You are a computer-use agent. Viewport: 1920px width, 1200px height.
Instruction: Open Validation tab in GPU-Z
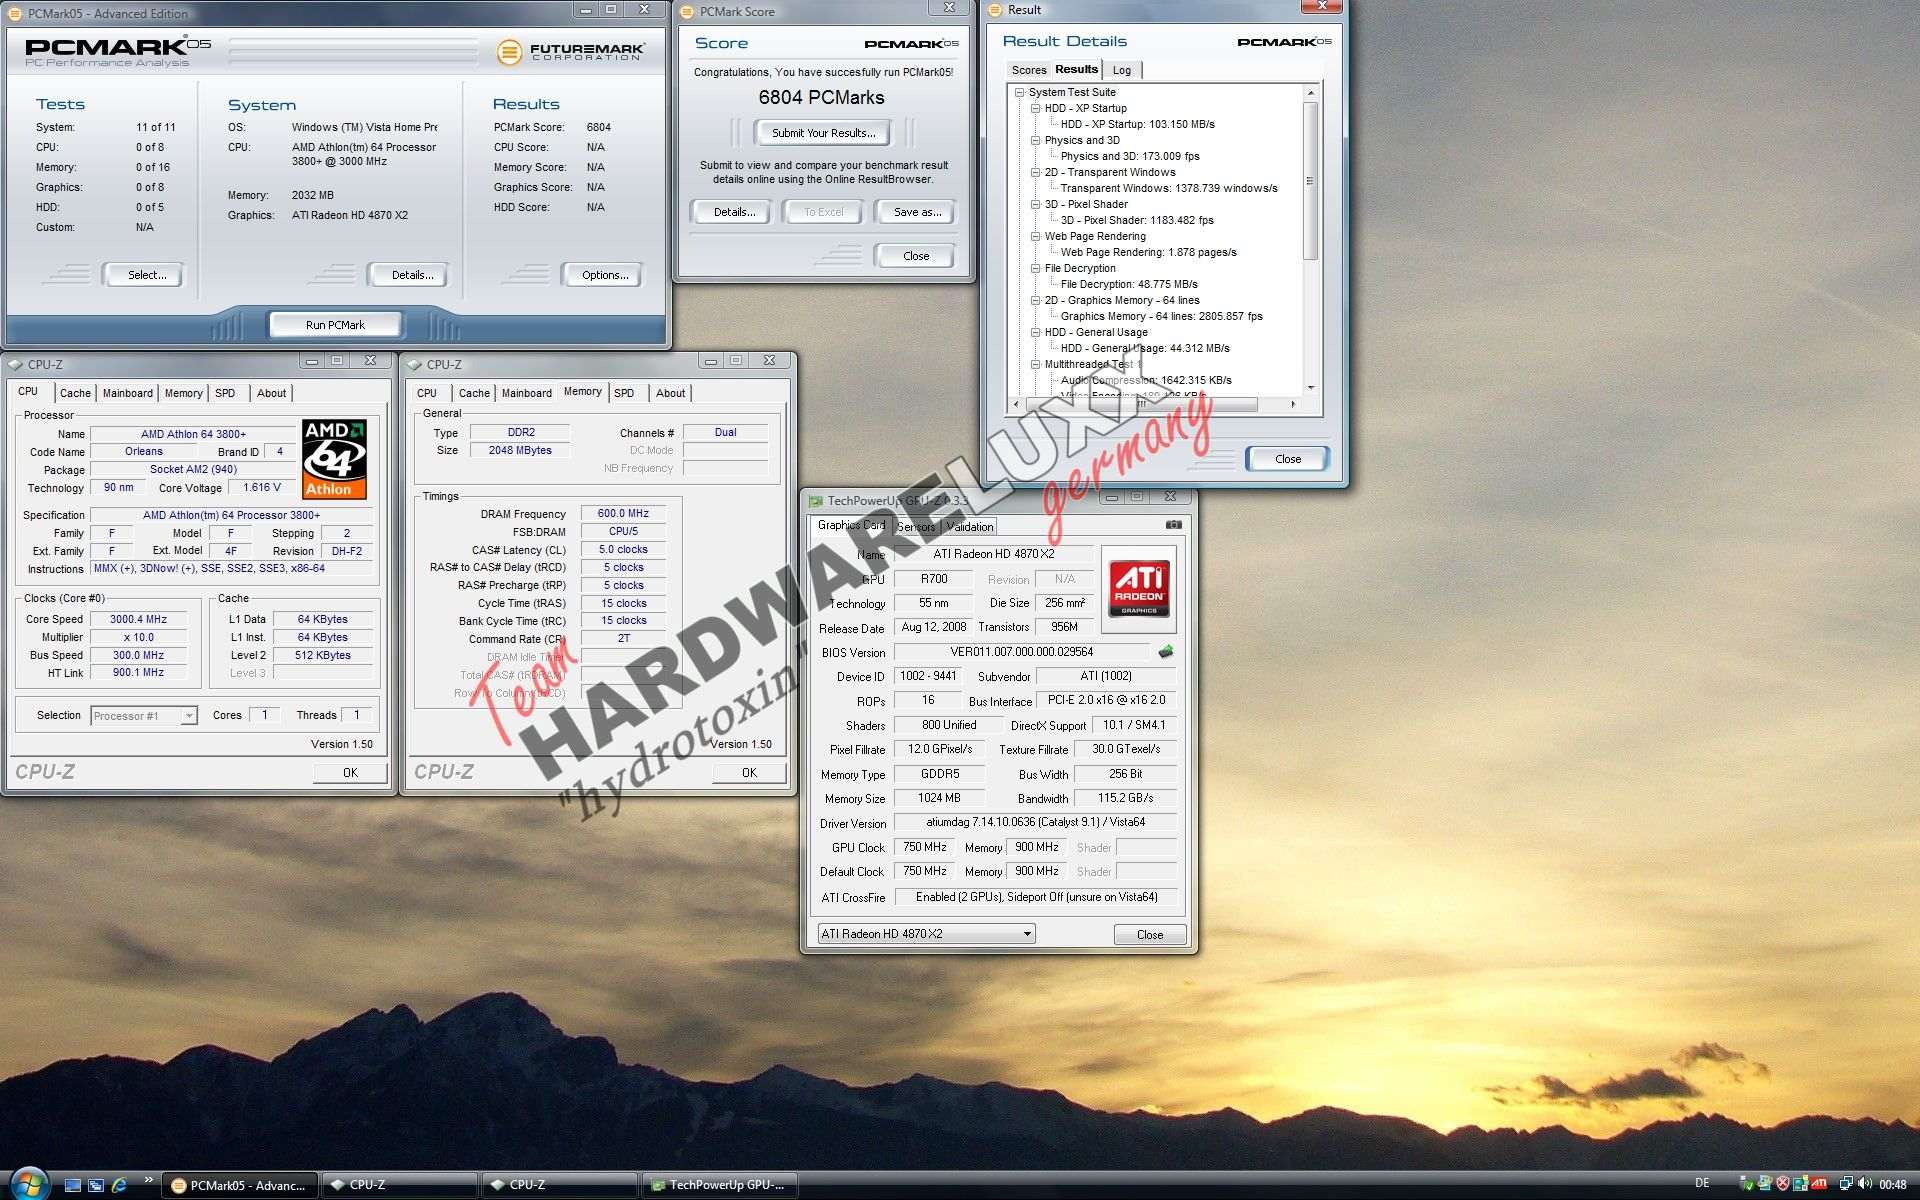click(x=970, y=527)
